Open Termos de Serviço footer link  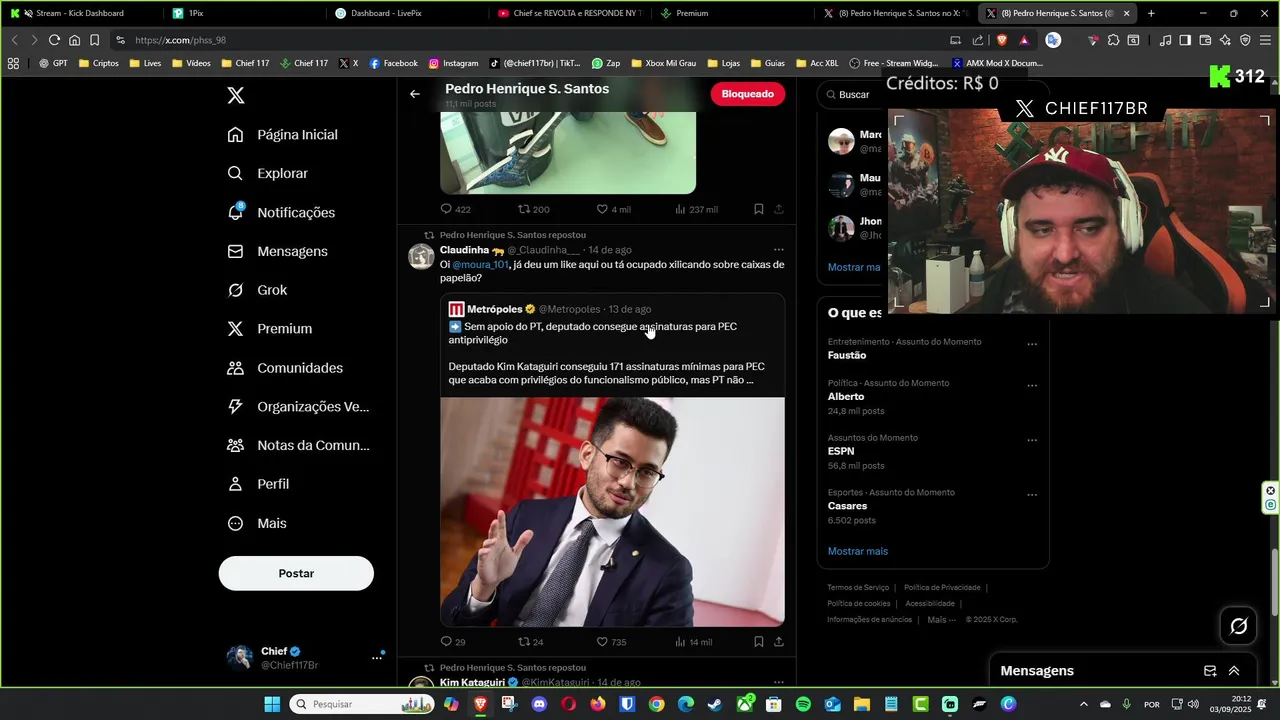coord(858,588)
